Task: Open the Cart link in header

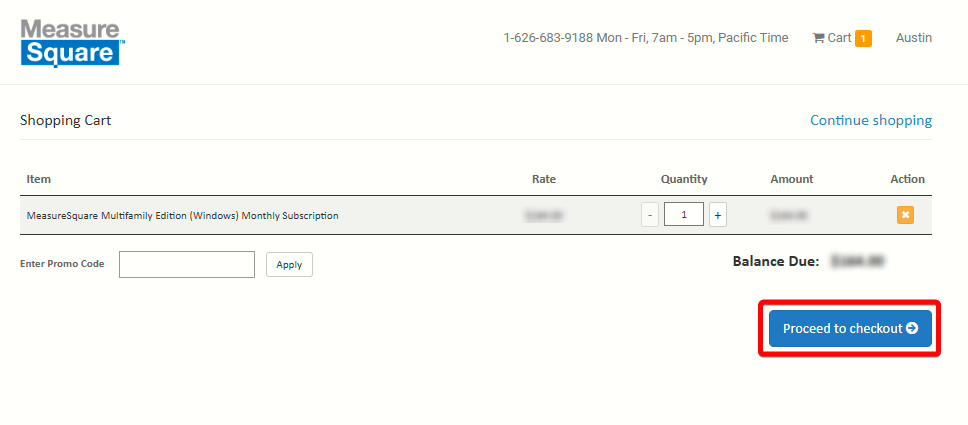Action: [832, 38]
